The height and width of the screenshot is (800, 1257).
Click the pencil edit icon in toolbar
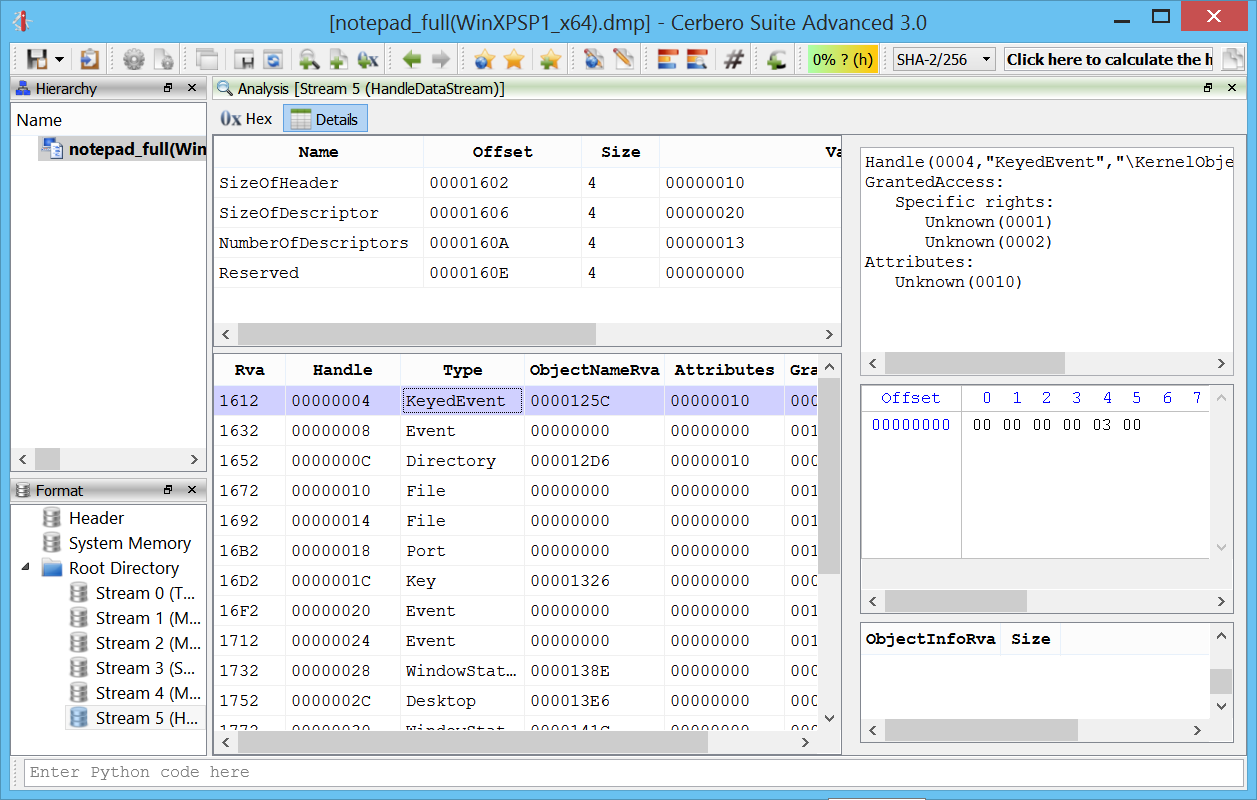tap(624, 59)
